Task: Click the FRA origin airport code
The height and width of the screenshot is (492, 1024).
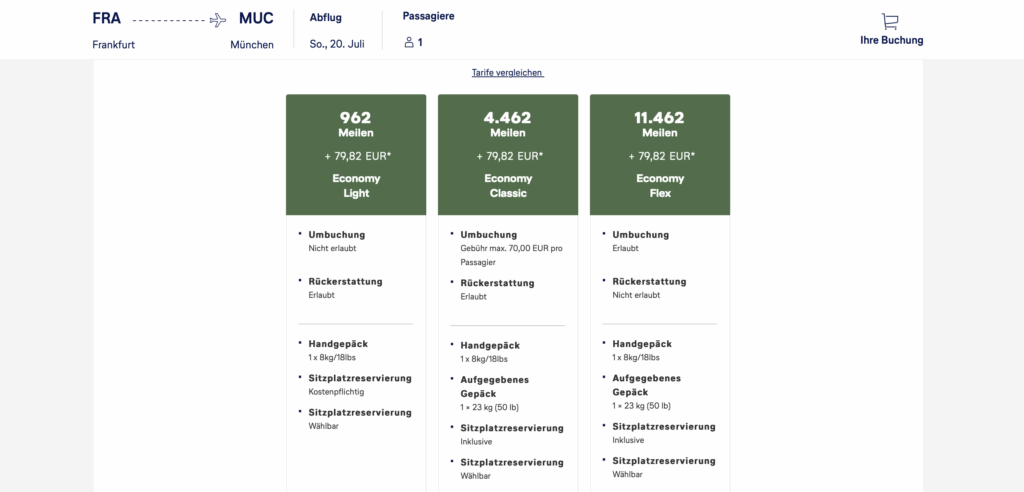Action: [x=107, y=18]
